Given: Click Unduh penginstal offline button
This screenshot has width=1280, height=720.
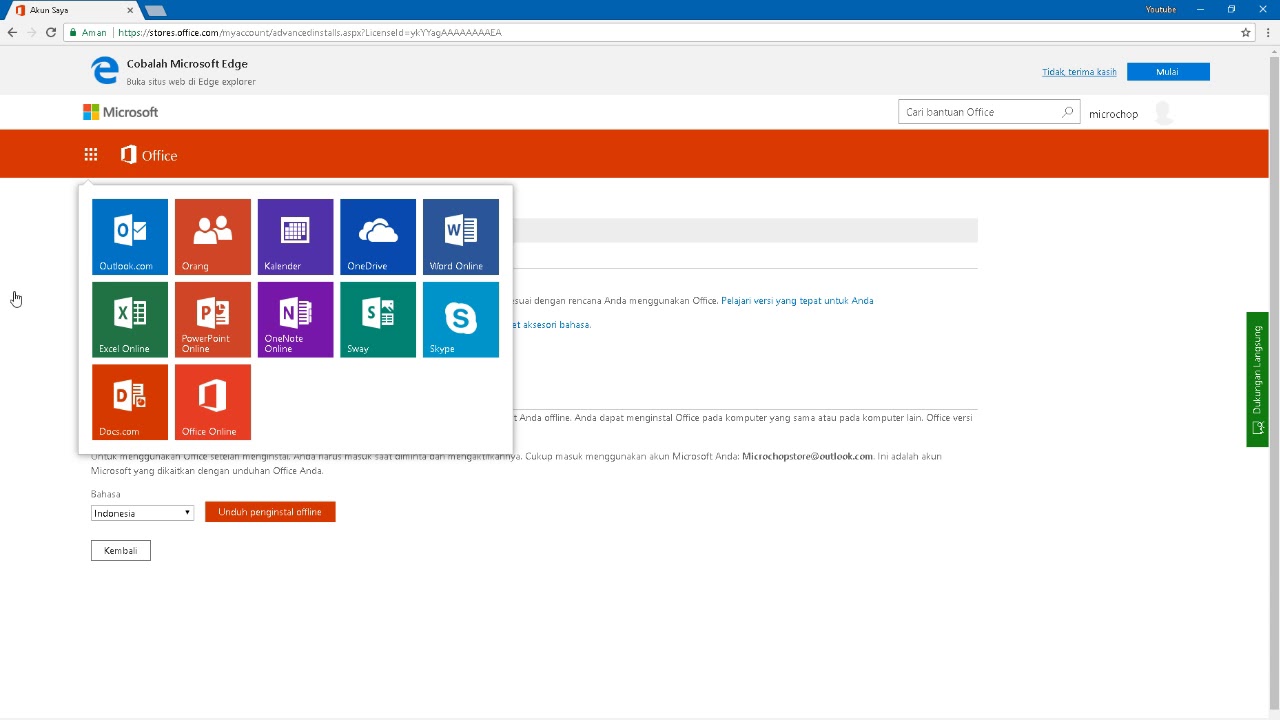Looking at the screenshot, I should point(270,512).
